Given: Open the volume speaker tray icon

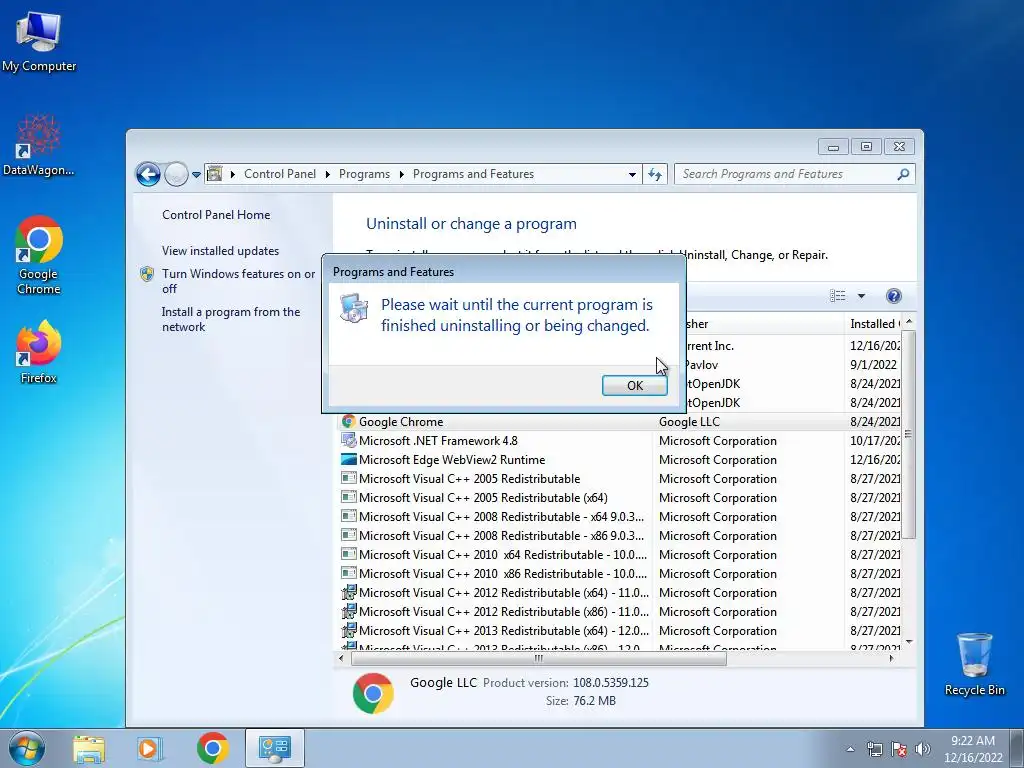Looking at the screenshot, I should pyautogui.click(x=922, y=749).
